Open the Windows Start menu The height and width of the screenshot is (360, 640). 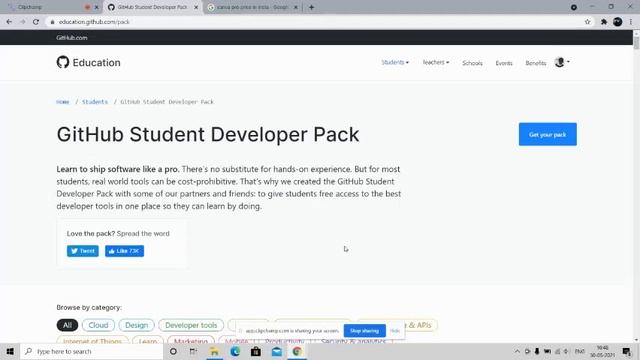(10, 351)
